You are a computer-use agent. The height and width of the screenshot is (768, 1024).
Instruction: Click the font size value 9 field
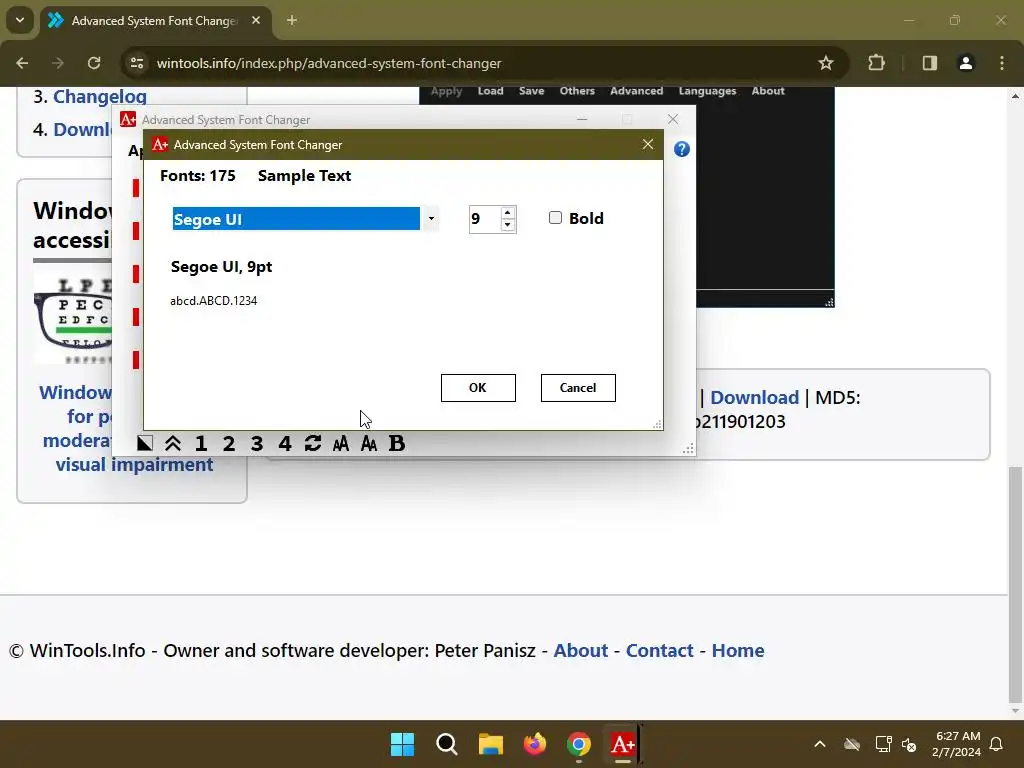coord(485,219)
